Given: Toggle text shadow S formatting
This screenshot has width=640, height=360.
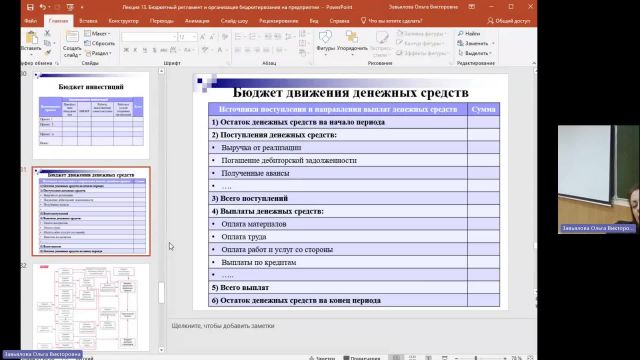Looking at the screenshot, I should point(154,50).
